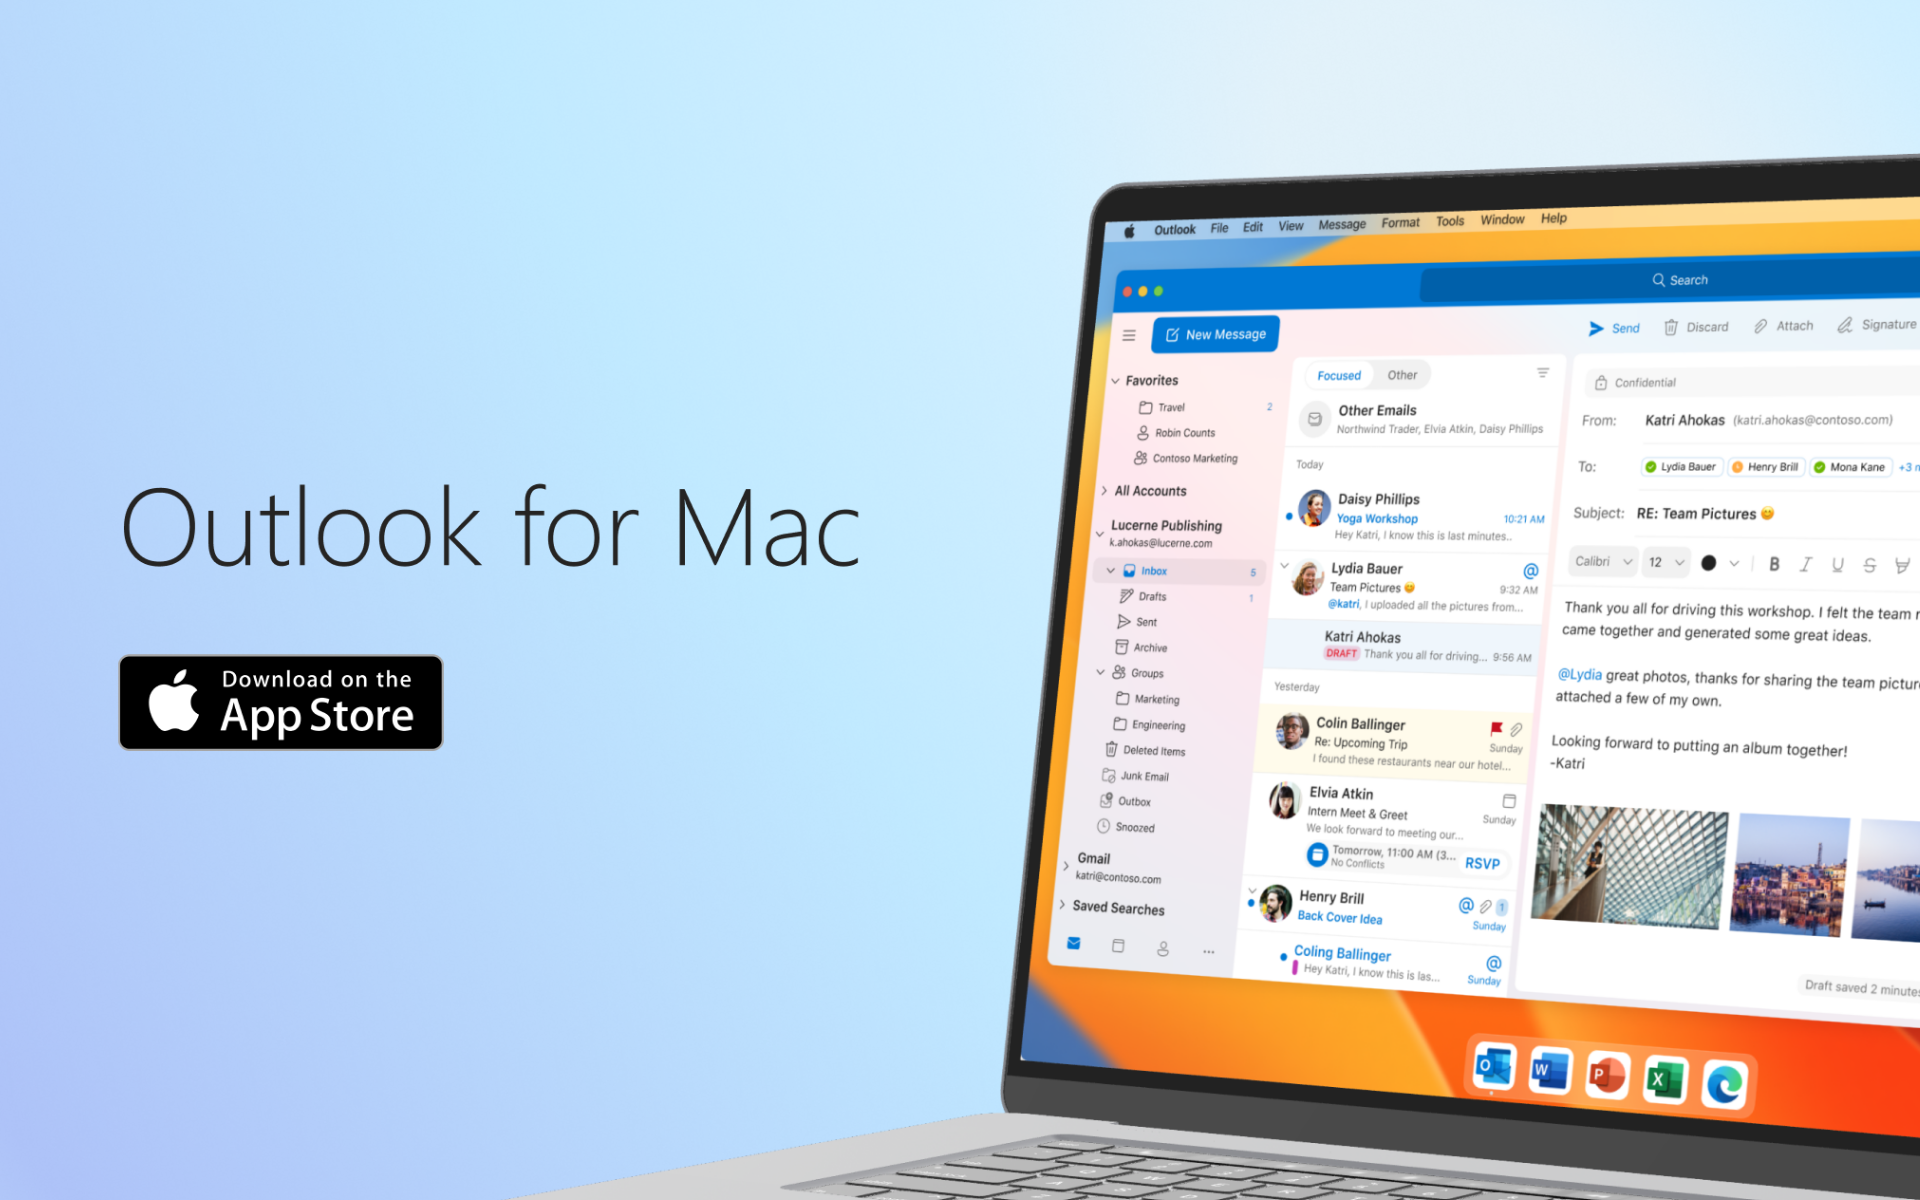Expand the Saved Searches section

click(x=1114, y=908)
